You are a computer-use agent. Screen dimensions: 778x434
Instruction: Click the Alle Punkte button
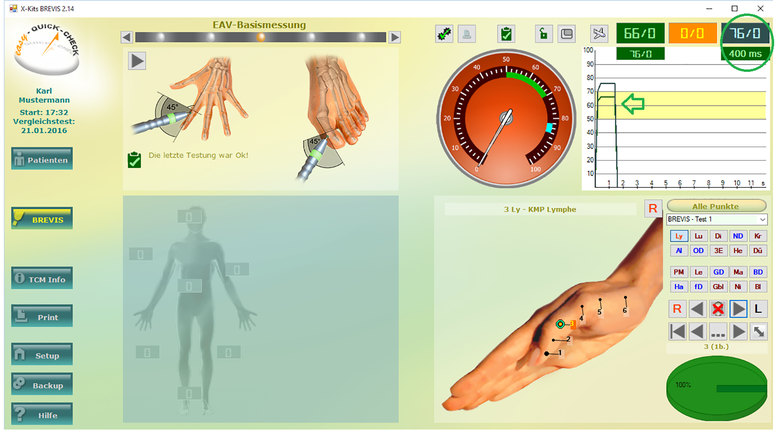click(x=716, y=205)
